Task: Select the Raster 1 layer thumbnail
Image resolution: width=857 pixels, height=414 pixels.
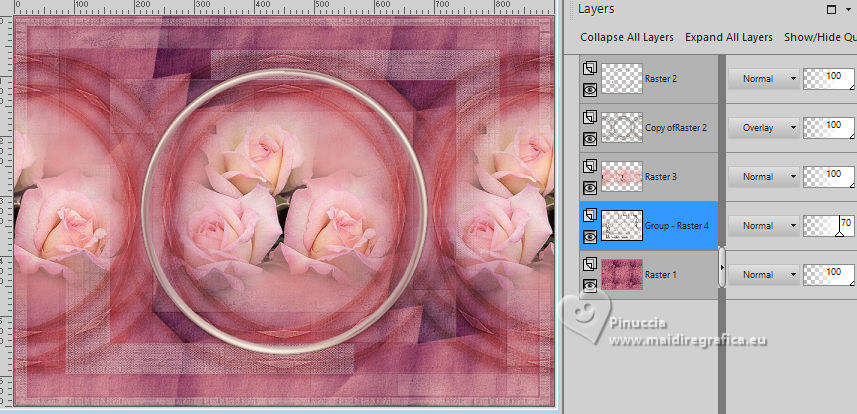Action: coord(622,275)
